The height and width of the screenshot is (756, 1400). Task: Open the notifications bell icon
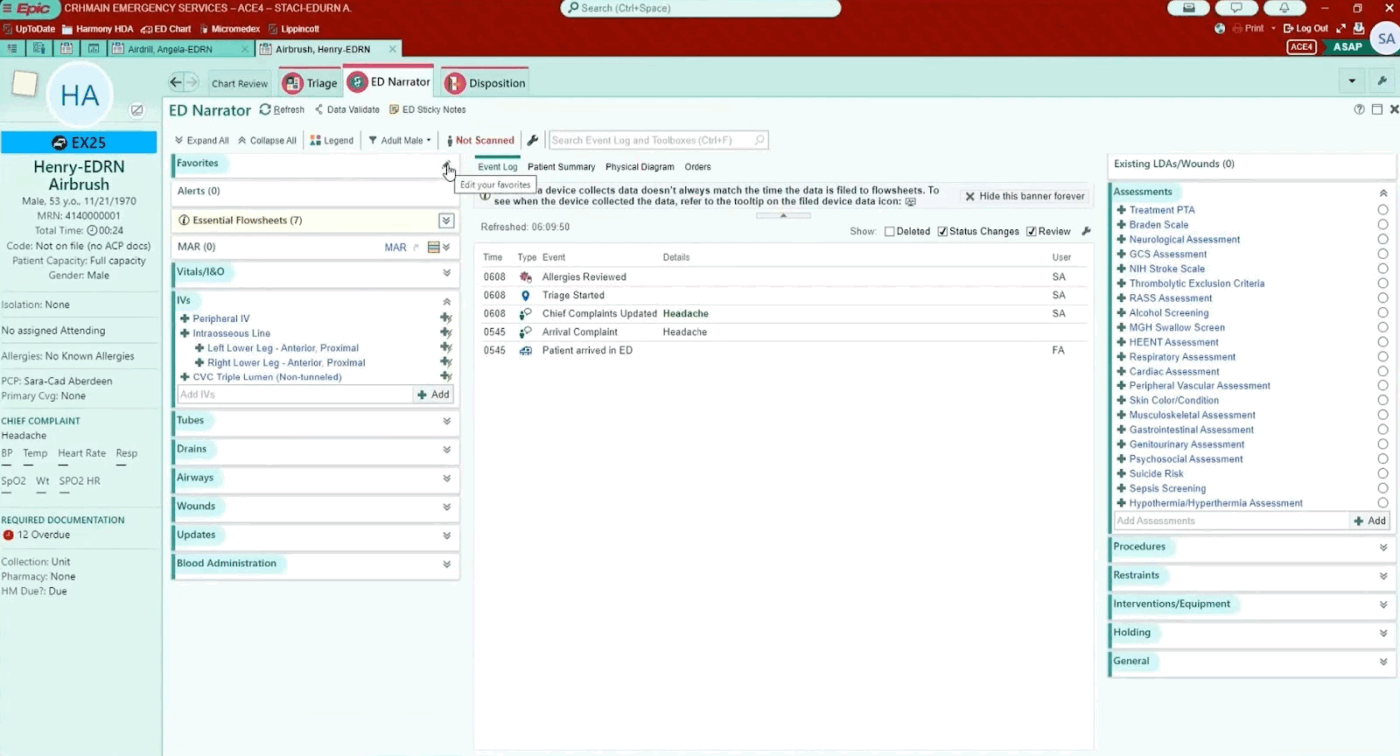click(1284, 8)
